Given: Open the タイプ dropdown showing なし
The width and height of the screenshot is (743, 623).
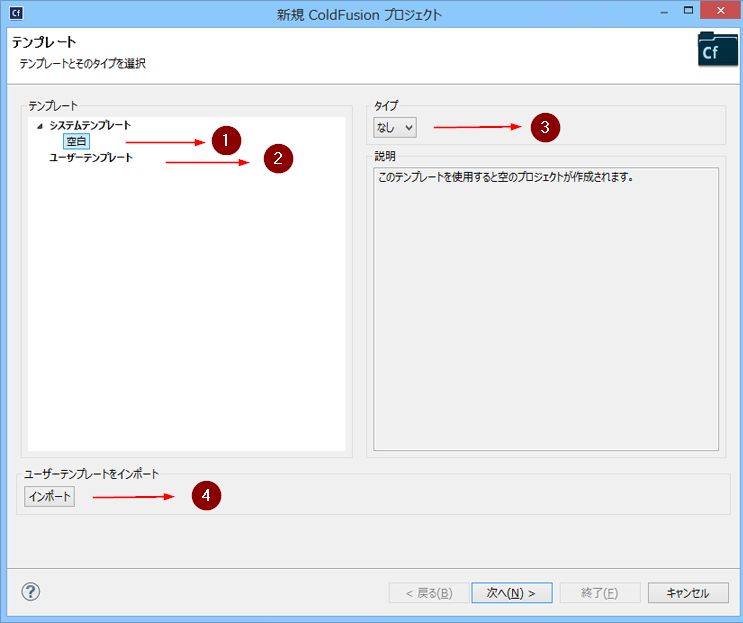Looking at the screenshot, I should (x=395, y=127).
